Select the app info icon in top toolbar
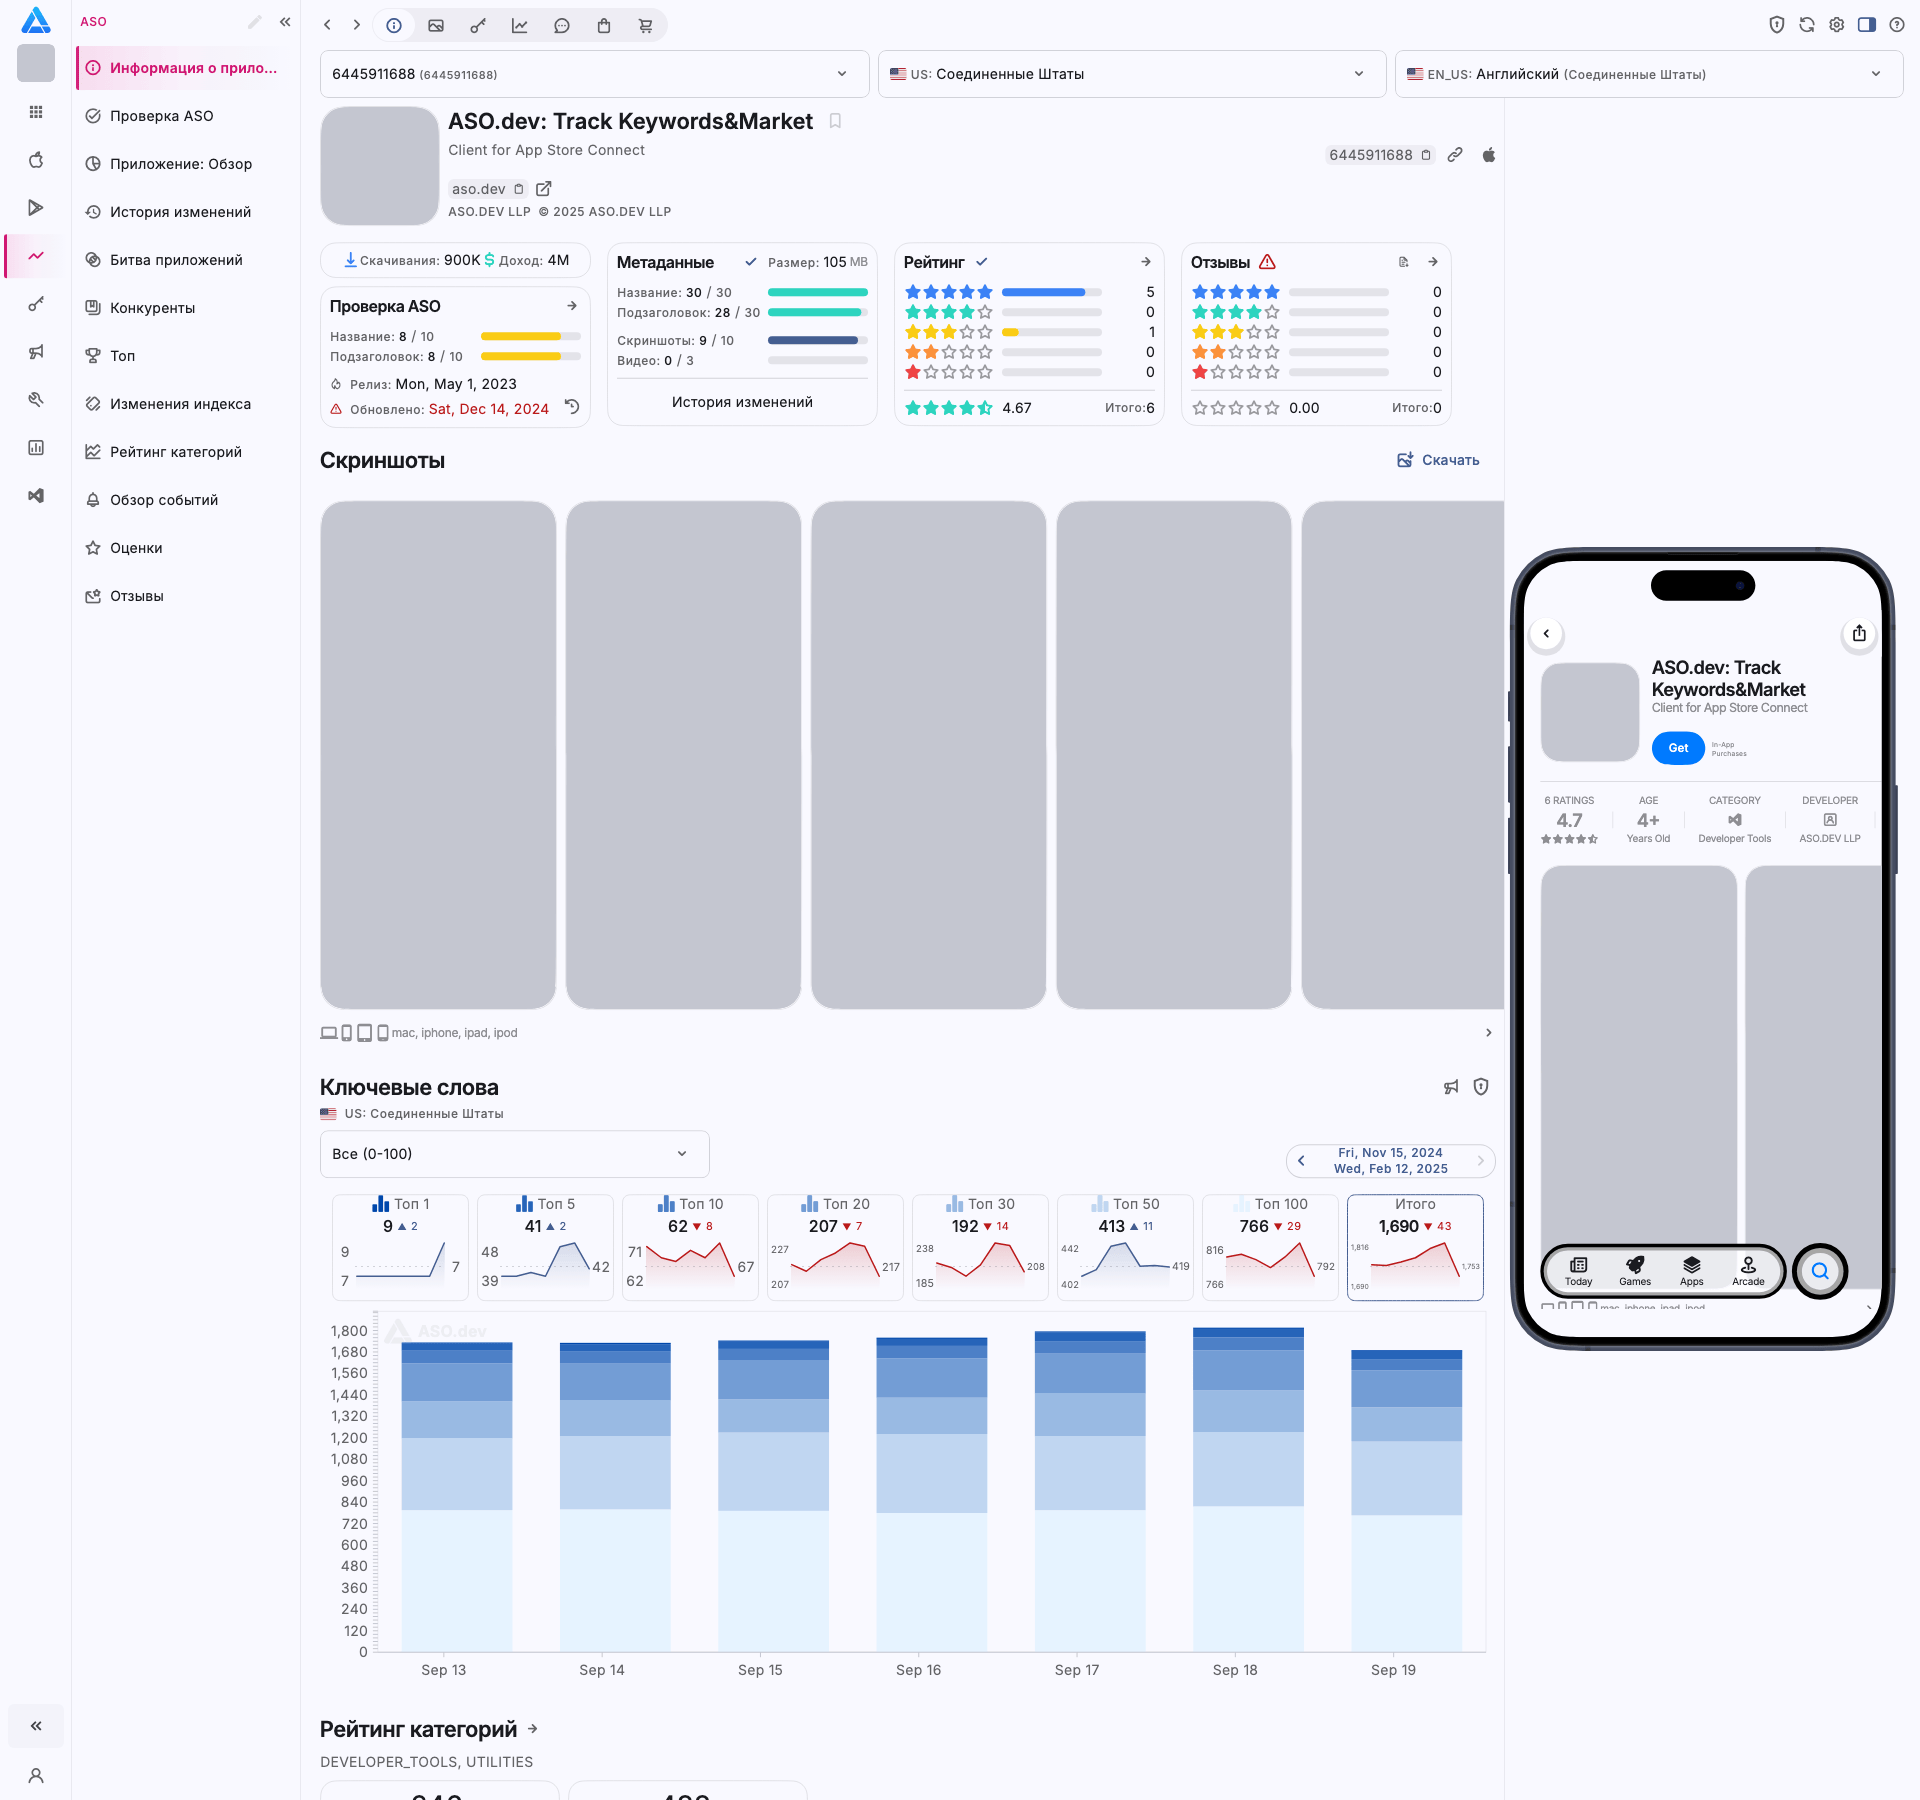1920x1800 pixels. point(394,26)
